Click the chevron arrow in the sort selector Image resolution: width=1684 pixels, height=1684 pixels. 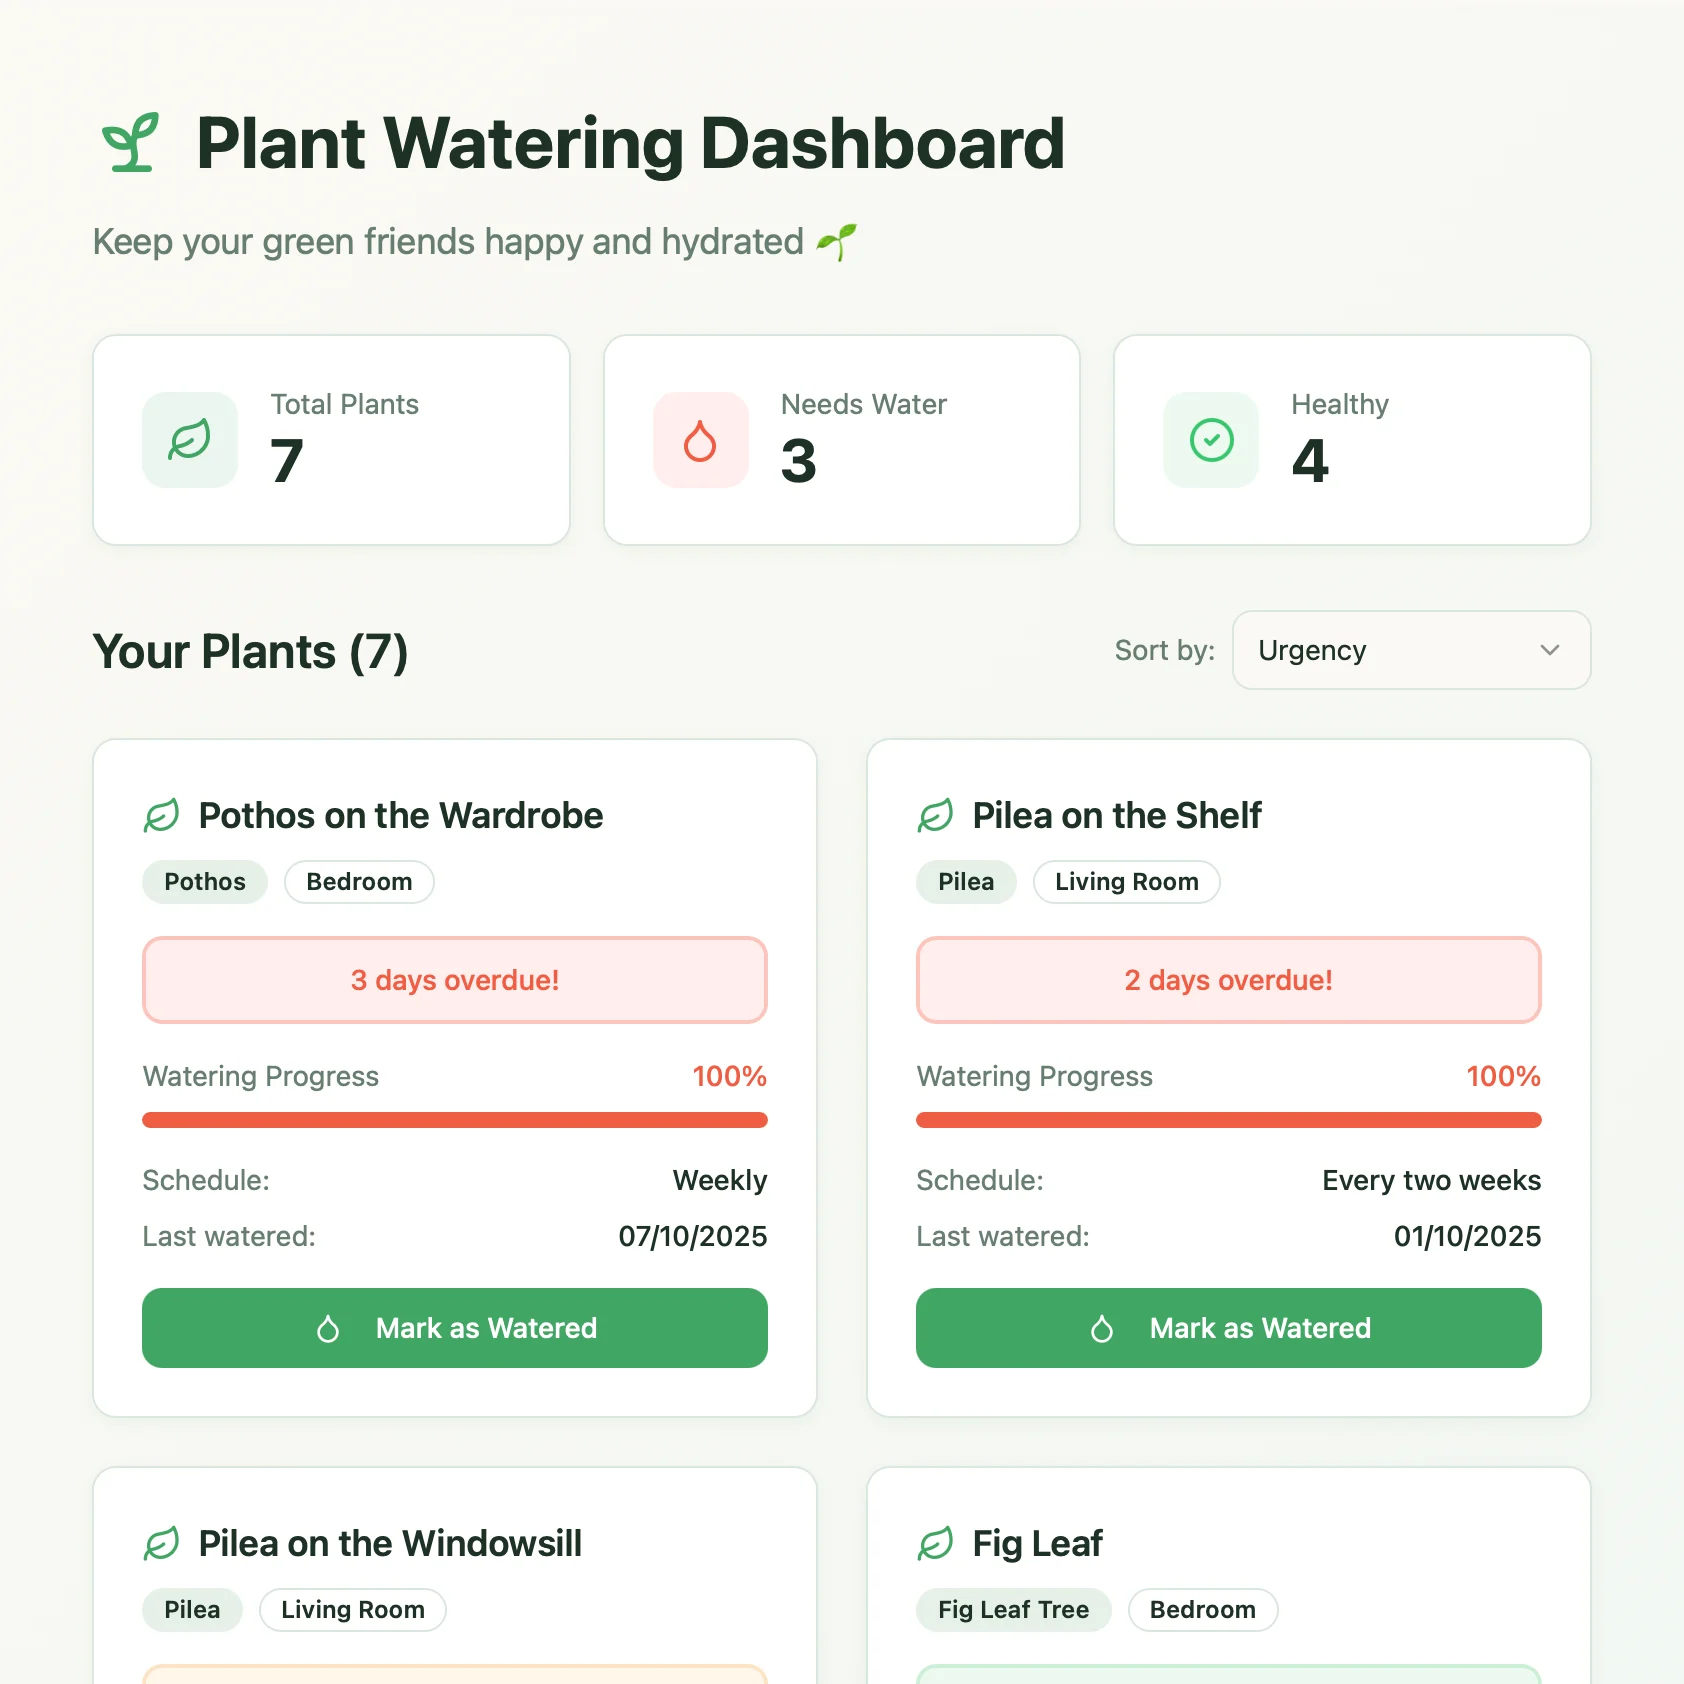point(1550,650)
